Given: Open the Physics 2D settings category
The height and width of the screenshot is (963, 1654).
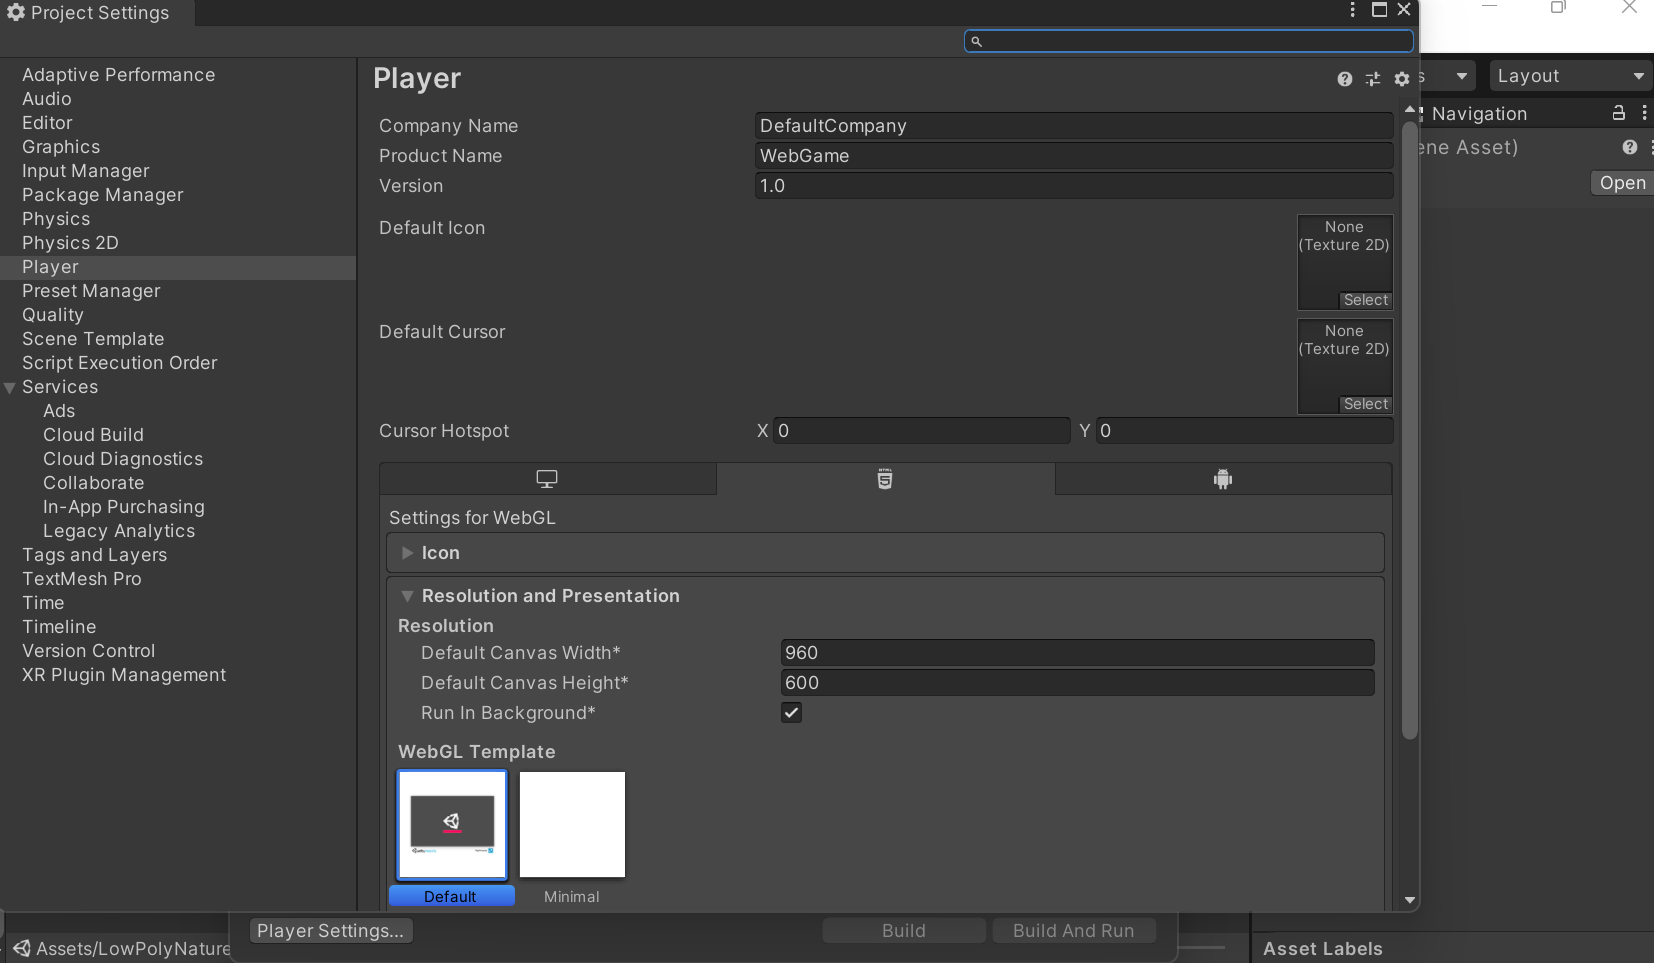Looking at the screenshot, I should click(70, 243).
